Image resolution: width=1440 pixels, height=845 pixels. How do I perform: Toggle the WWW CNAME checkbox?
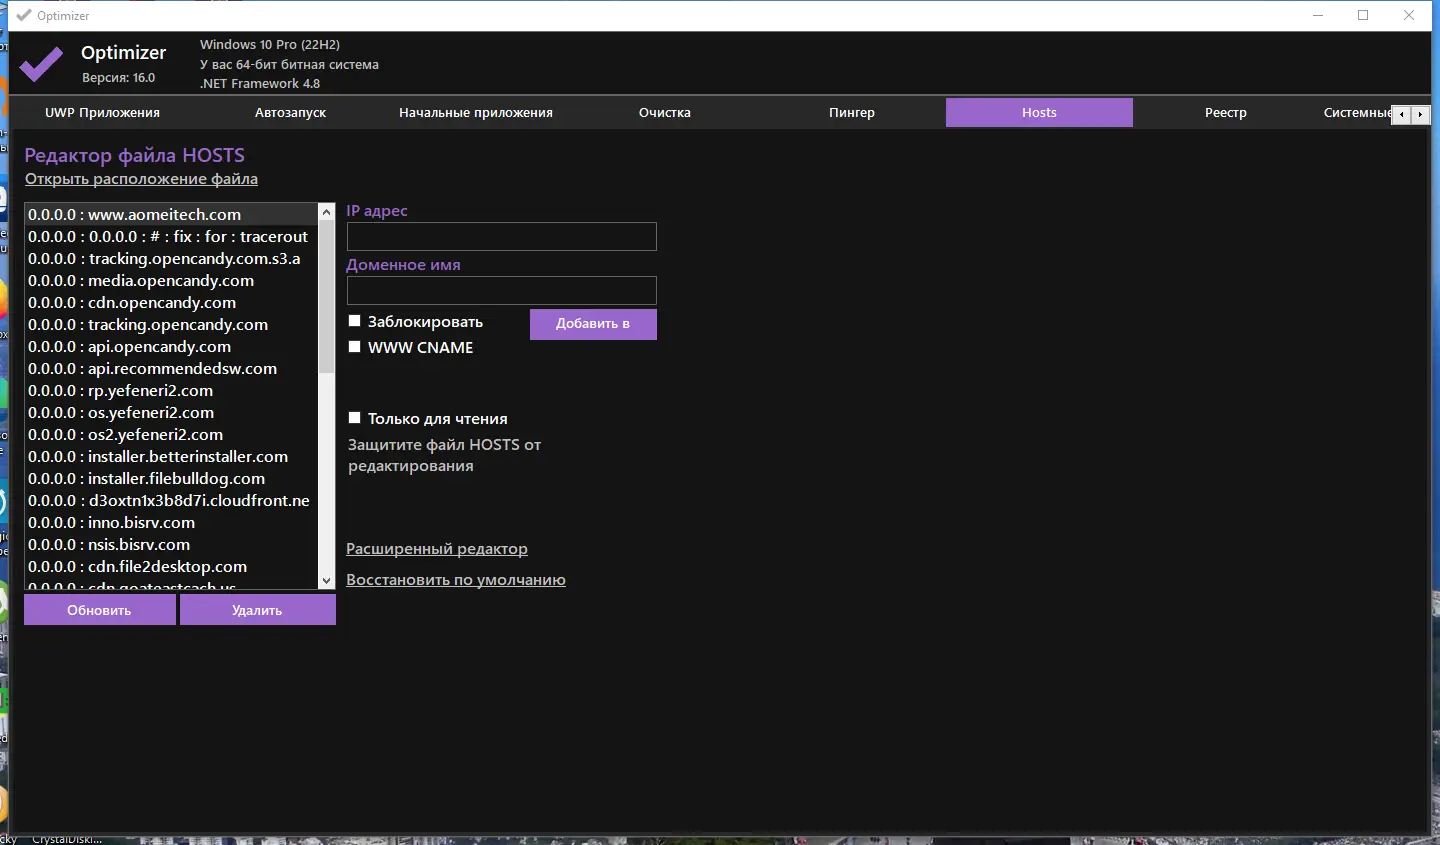(354, 347)
